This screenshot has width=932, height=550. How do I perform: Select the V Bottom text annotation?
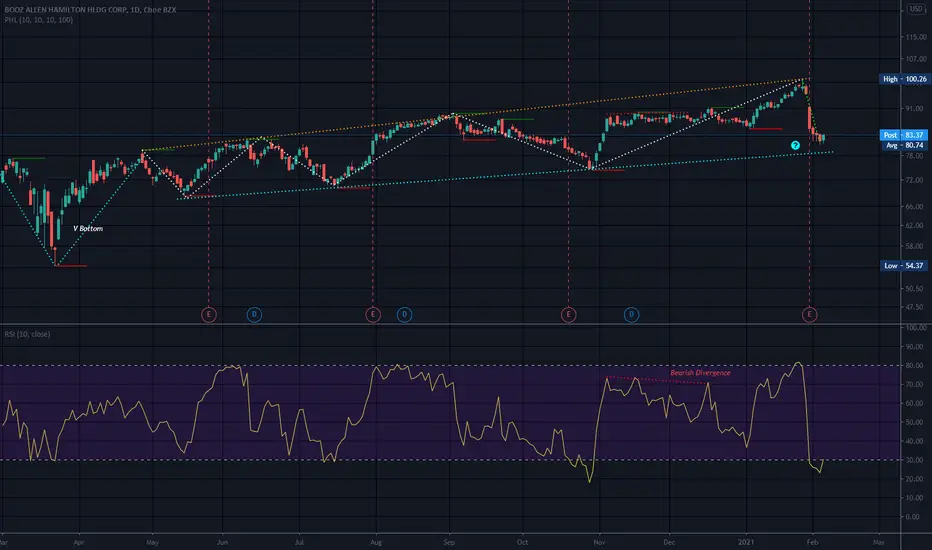(x=88, y=228)
